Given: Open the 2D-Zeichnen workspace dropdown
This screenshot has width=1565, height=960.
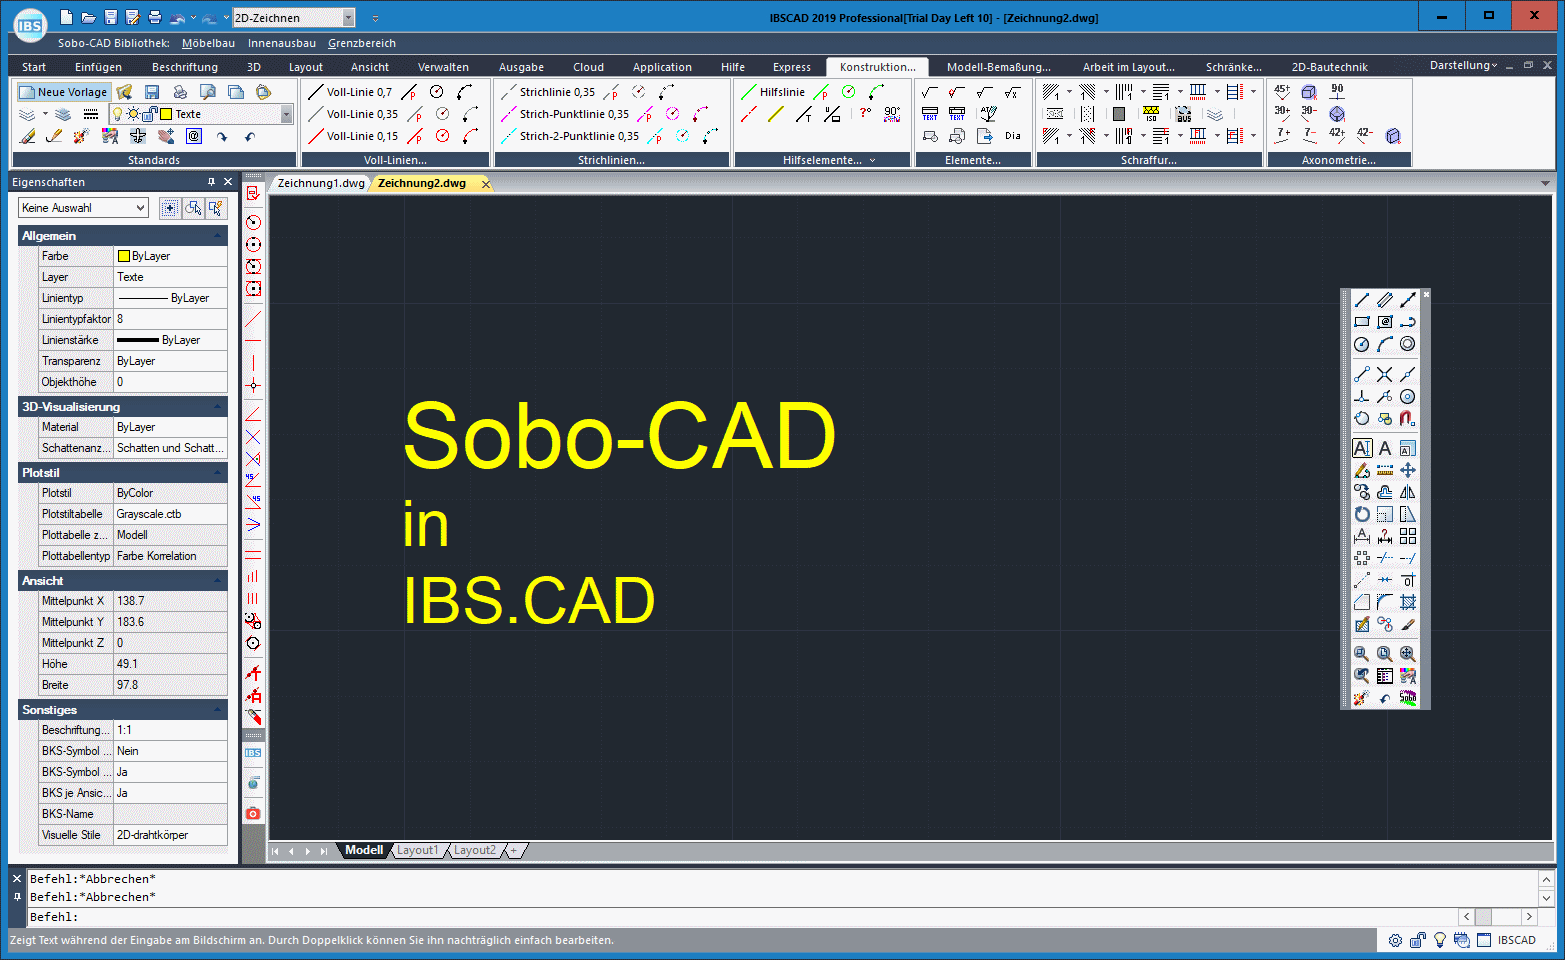Looking at the screenshot, I should pyautogui.click(x=349, y=18).
